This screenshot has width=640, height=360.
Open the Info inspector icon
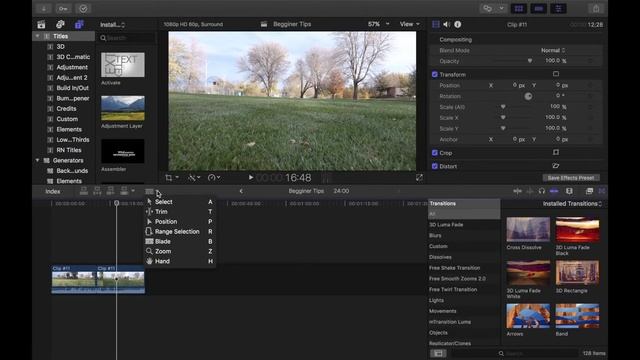click(x=458, y=24)
